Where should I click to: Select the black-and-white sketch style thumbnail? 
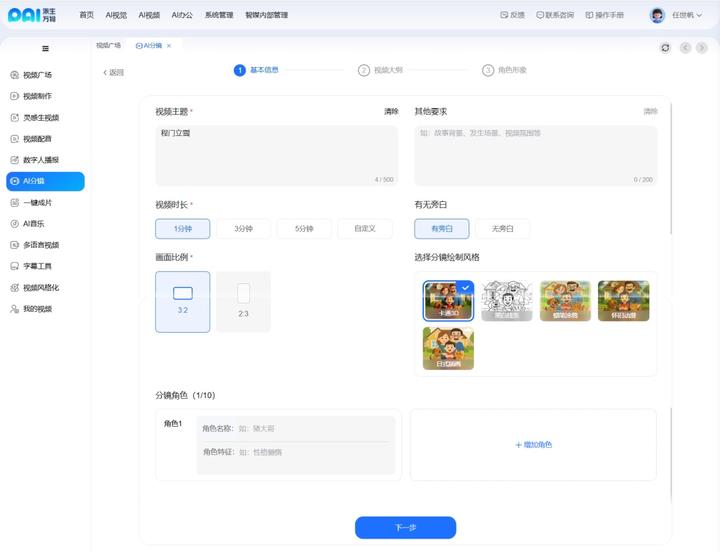click(x=506, y=300)
